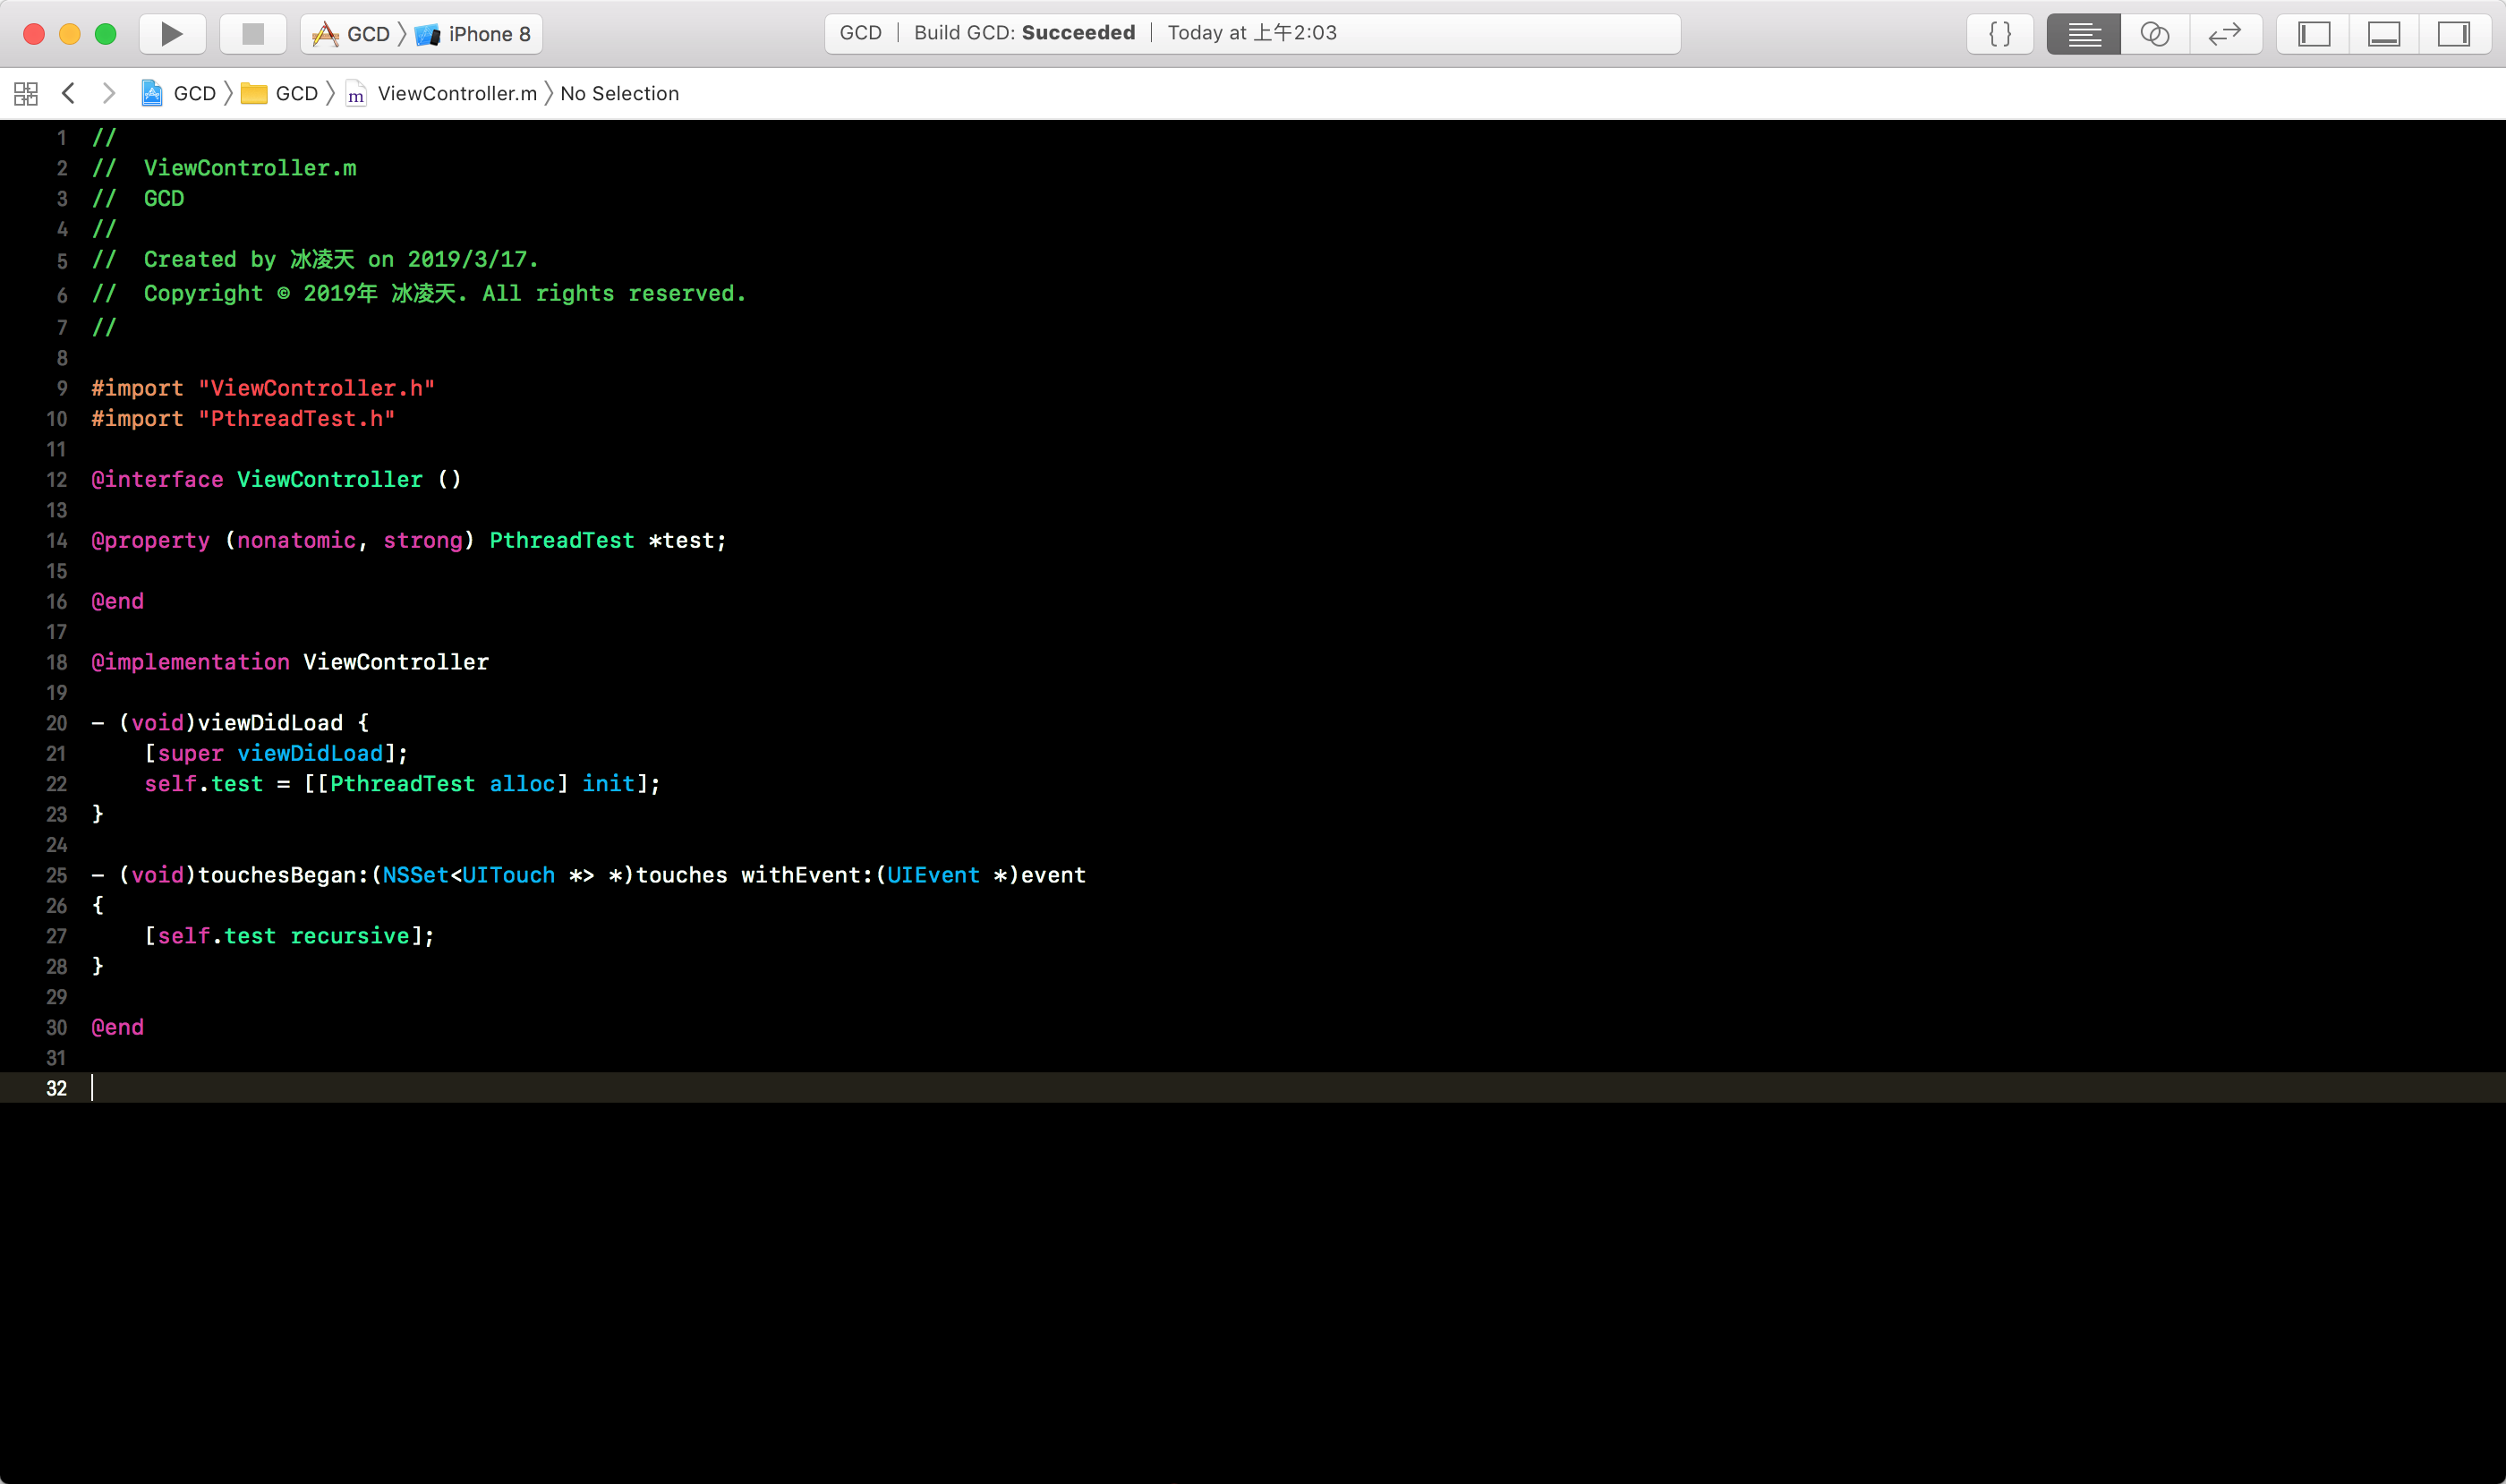2506x1484 pixels.
Task: Click the final @end on line 30
Action: pyautogui.click(x=117, y=1027)
